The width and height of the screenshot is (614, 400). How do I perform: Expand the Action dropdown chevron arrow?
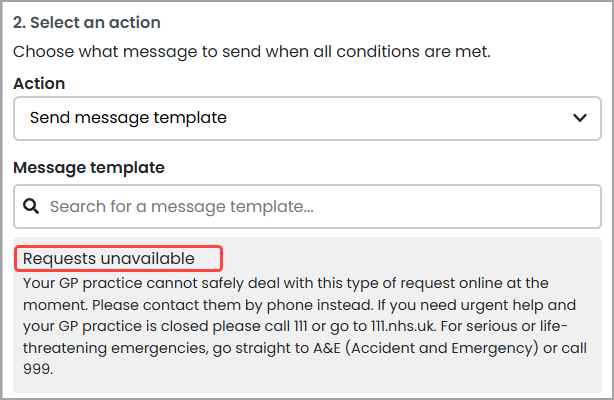580,118
